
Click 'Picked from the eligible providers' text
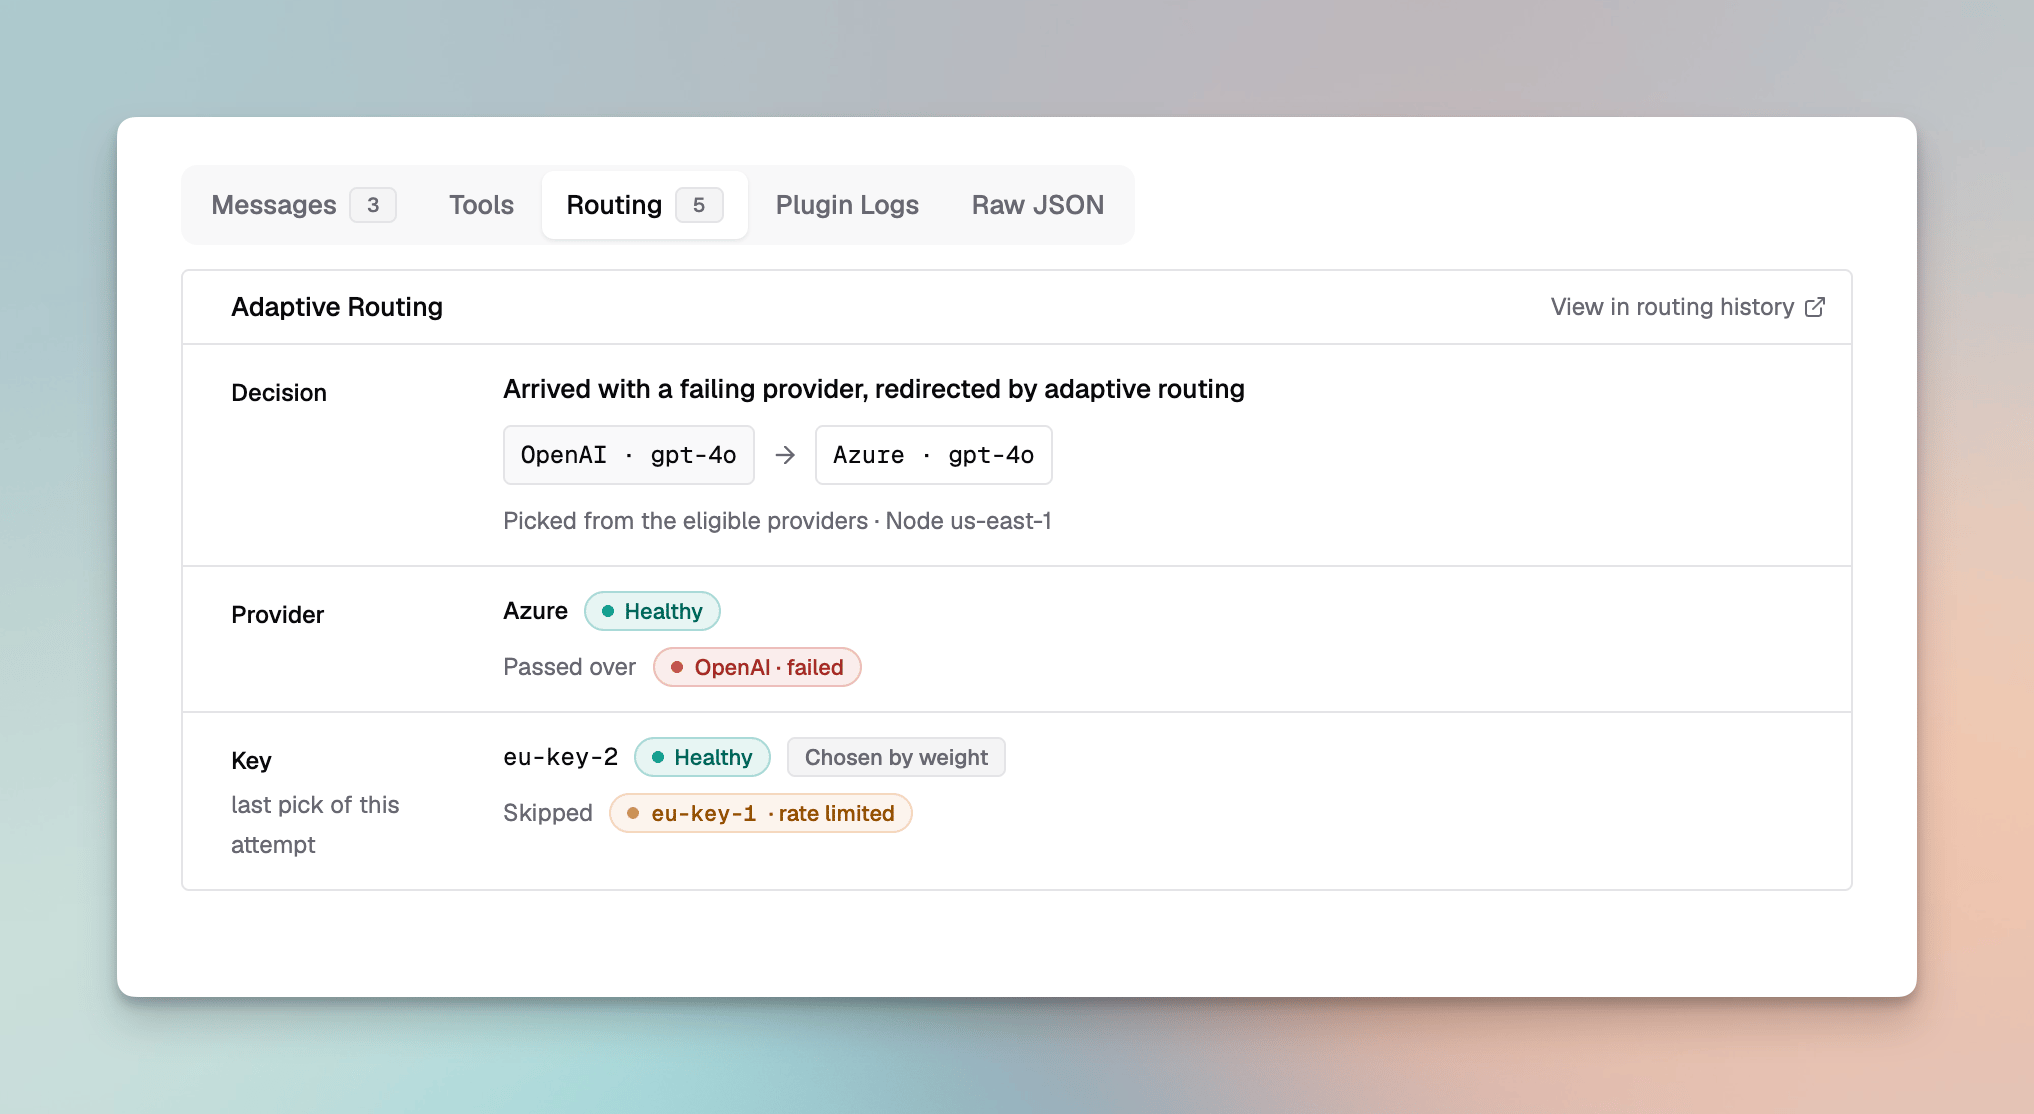click(x=685, y=521)
